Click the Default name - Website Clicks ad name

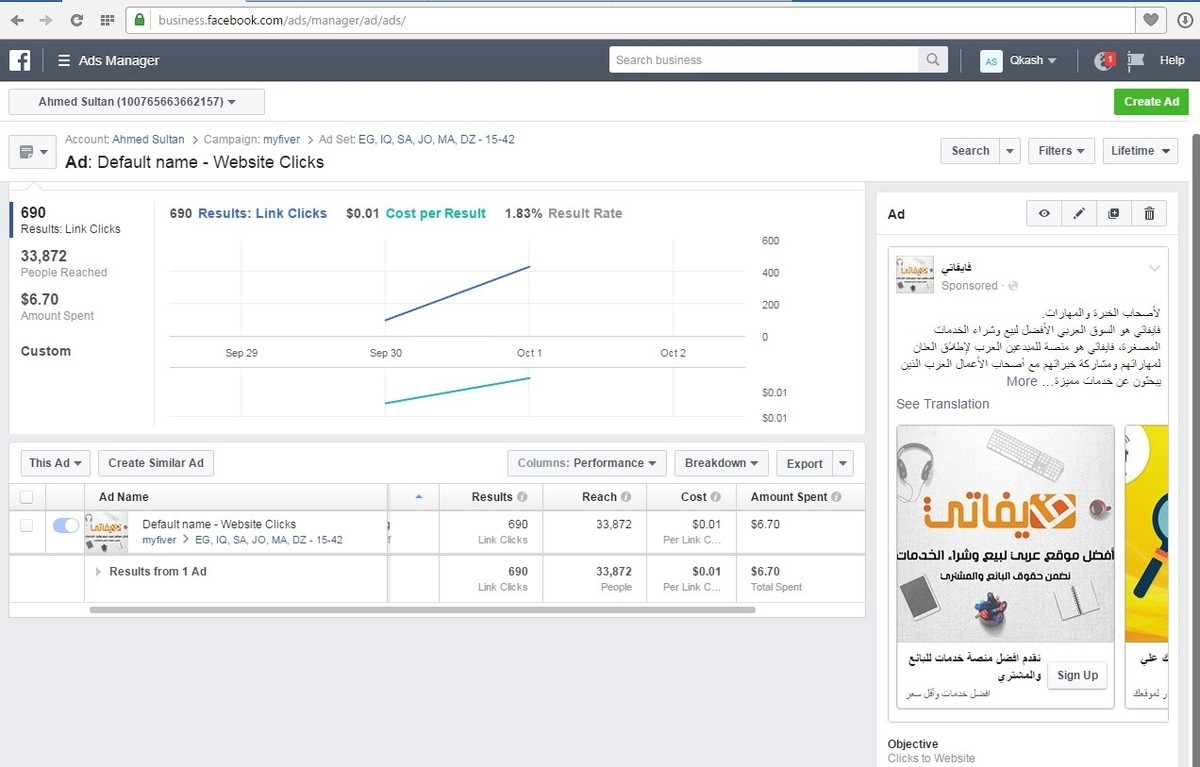point(219,524)
